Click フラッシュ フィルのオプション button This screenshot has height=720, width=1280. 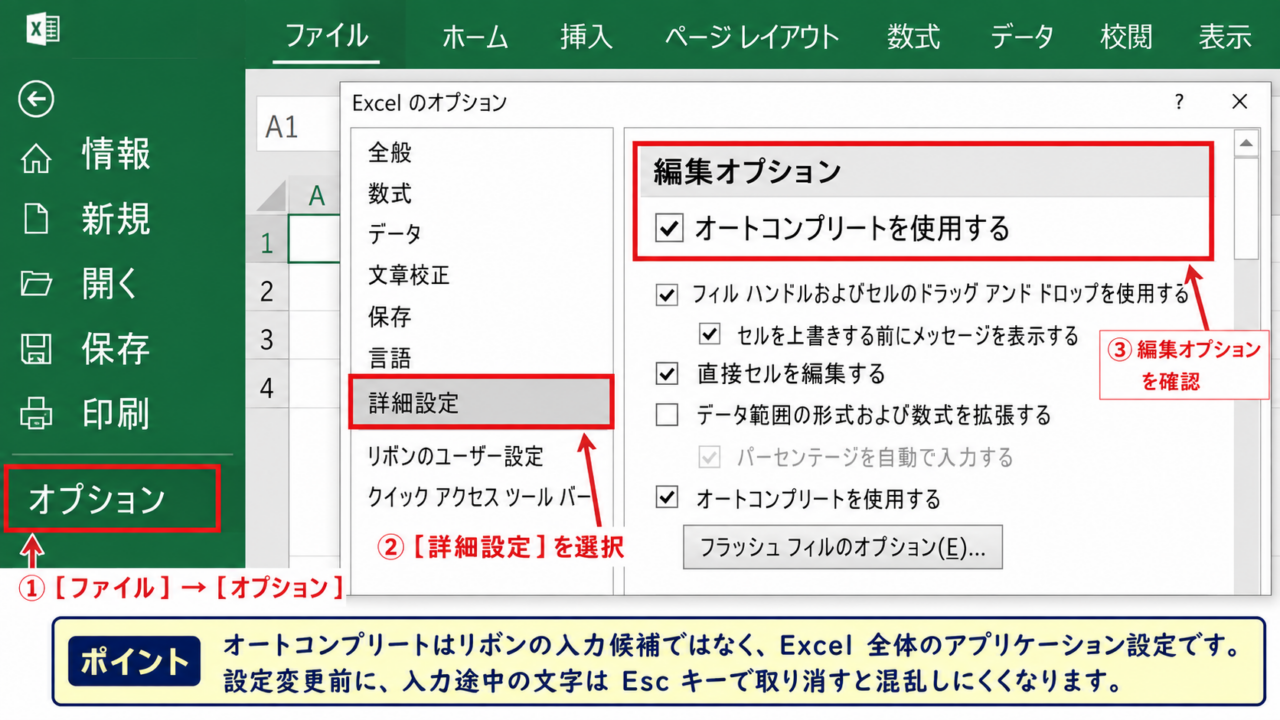pos(843,548)
